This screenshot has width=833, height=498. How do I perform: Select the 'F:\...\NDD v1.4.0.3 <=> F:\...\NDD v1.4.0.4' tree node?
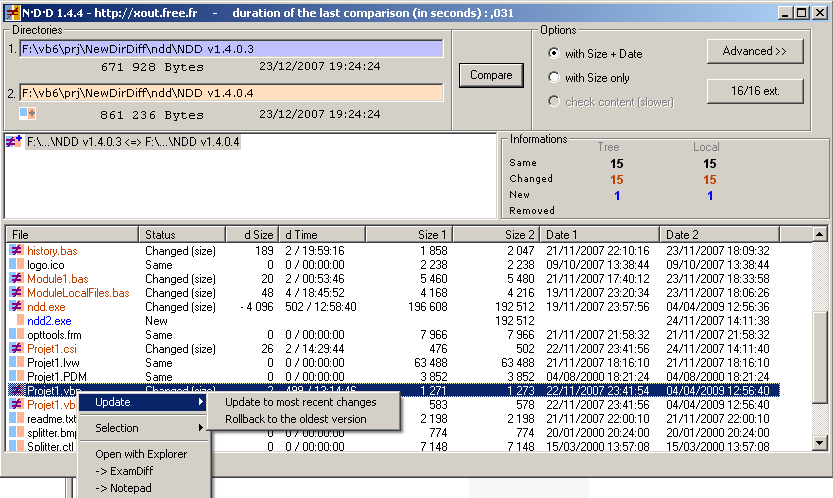point(133,142)
